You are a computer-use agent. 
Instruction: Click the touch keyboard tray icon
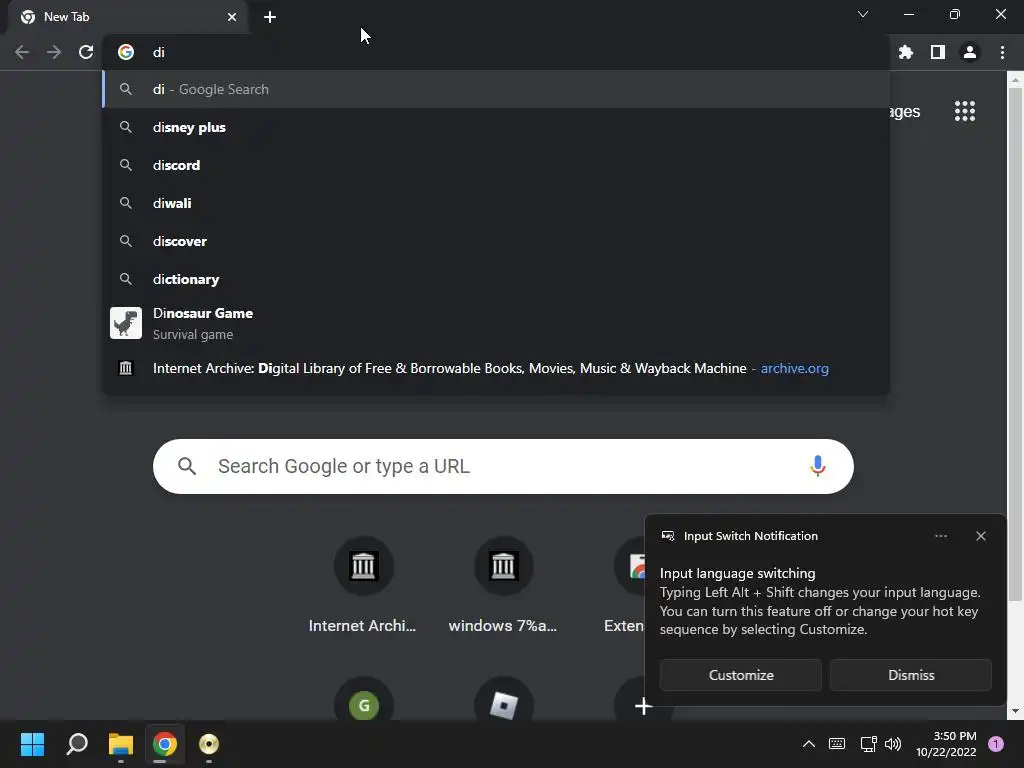[x=837, y=744]
